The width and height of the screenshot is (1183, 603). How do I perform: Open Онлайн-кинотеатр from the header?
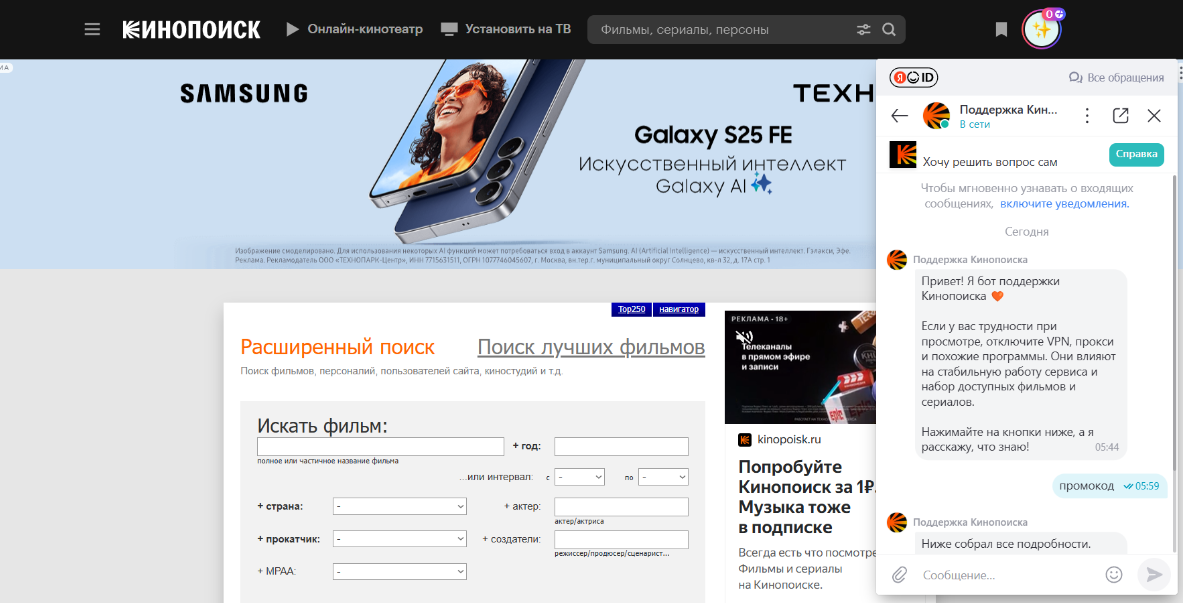[x=354, y=29]
